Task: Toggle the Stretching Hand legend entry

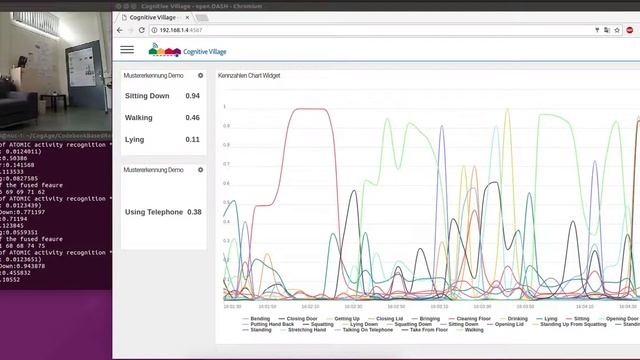Action: [303, 330]
